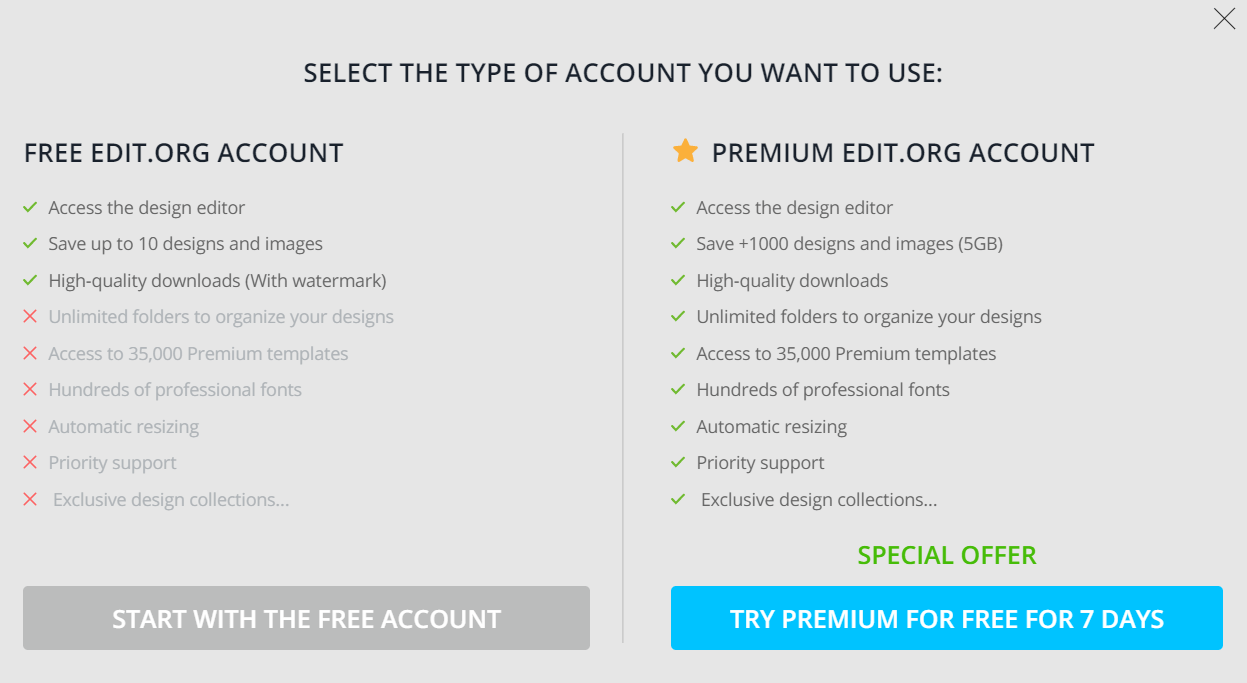Click the checkmark beside Exclusive design collections
Viewport: 1247px width, 683px height.
point(677,499)
